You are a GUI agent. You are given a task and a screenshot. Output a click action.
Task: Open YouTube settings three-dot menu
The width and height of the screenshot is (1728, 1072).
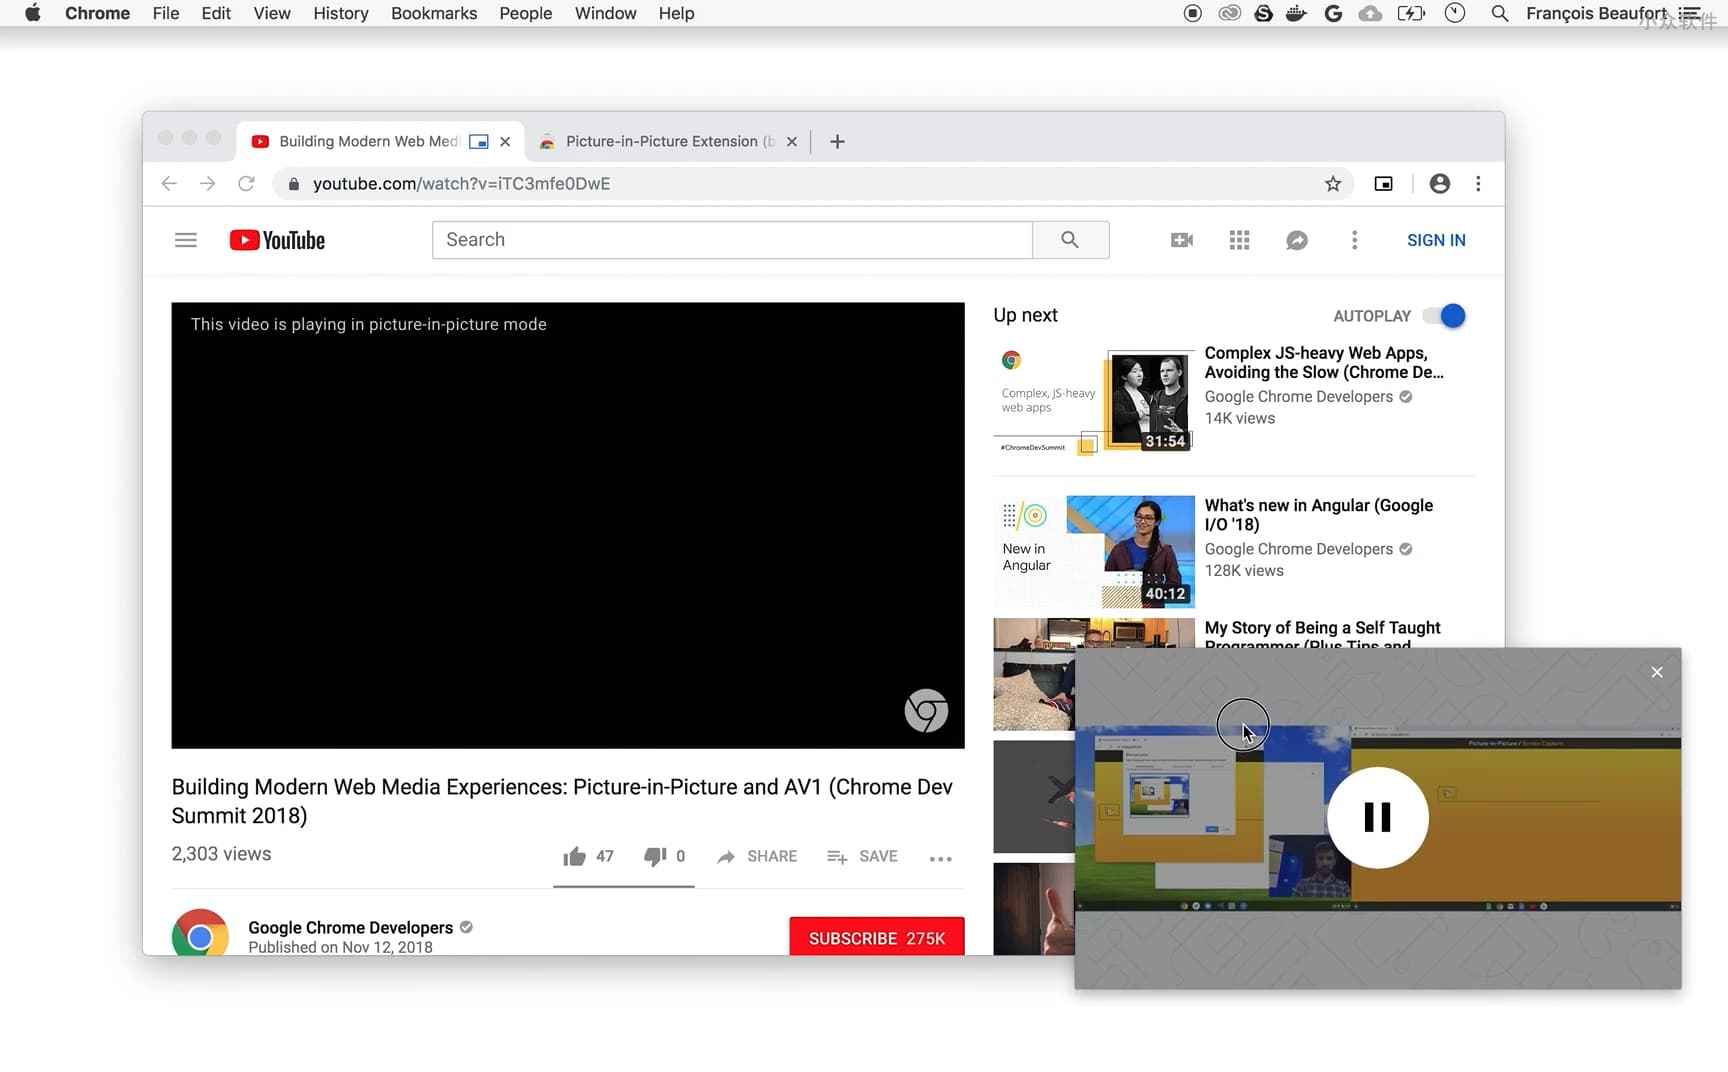(x=1355, y=240)
